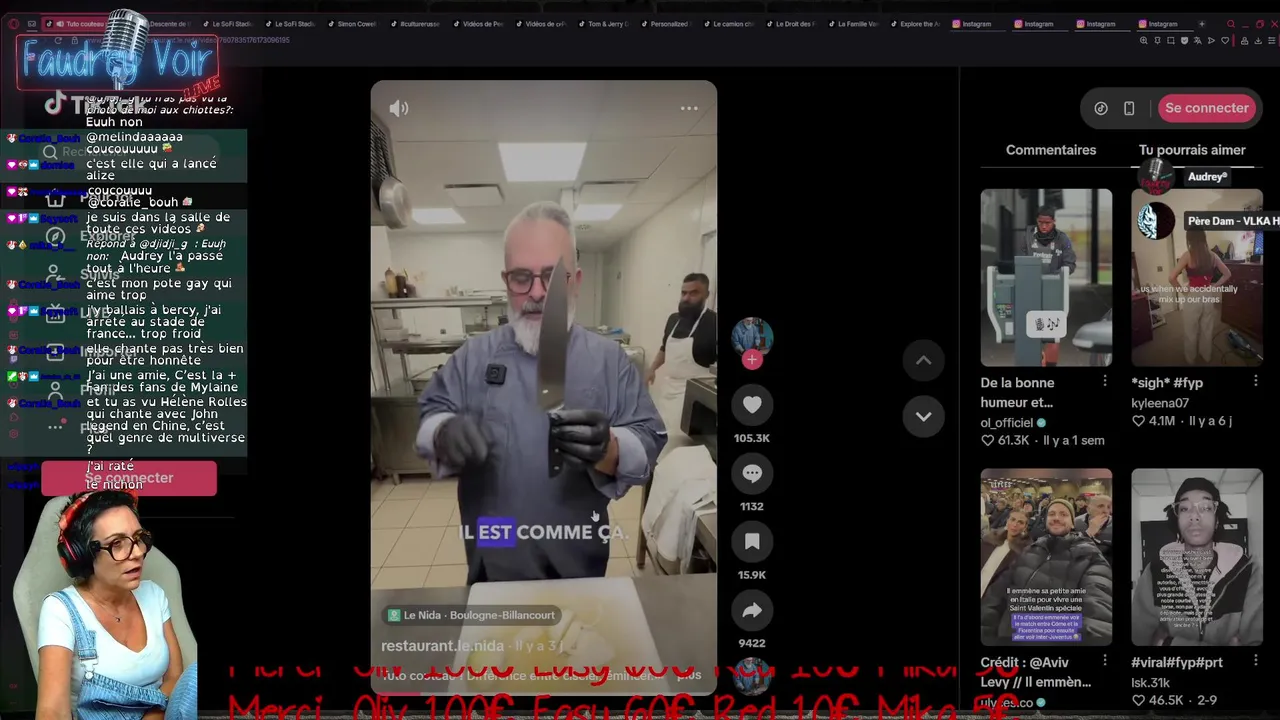Viewport: 1280px width, 720px height.
Task: Follow the creator via plus badge
Action: coord(752,360)
